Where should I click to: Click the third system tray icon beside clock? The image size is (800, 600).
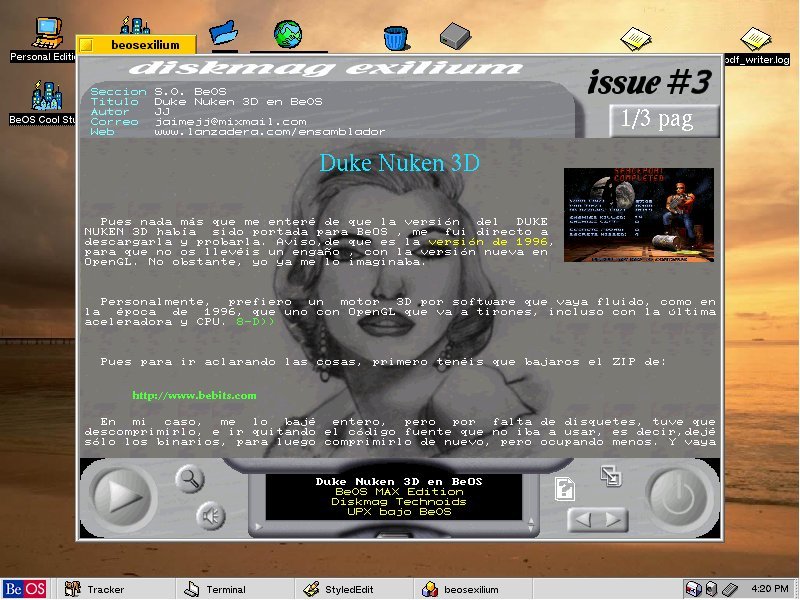730,589
